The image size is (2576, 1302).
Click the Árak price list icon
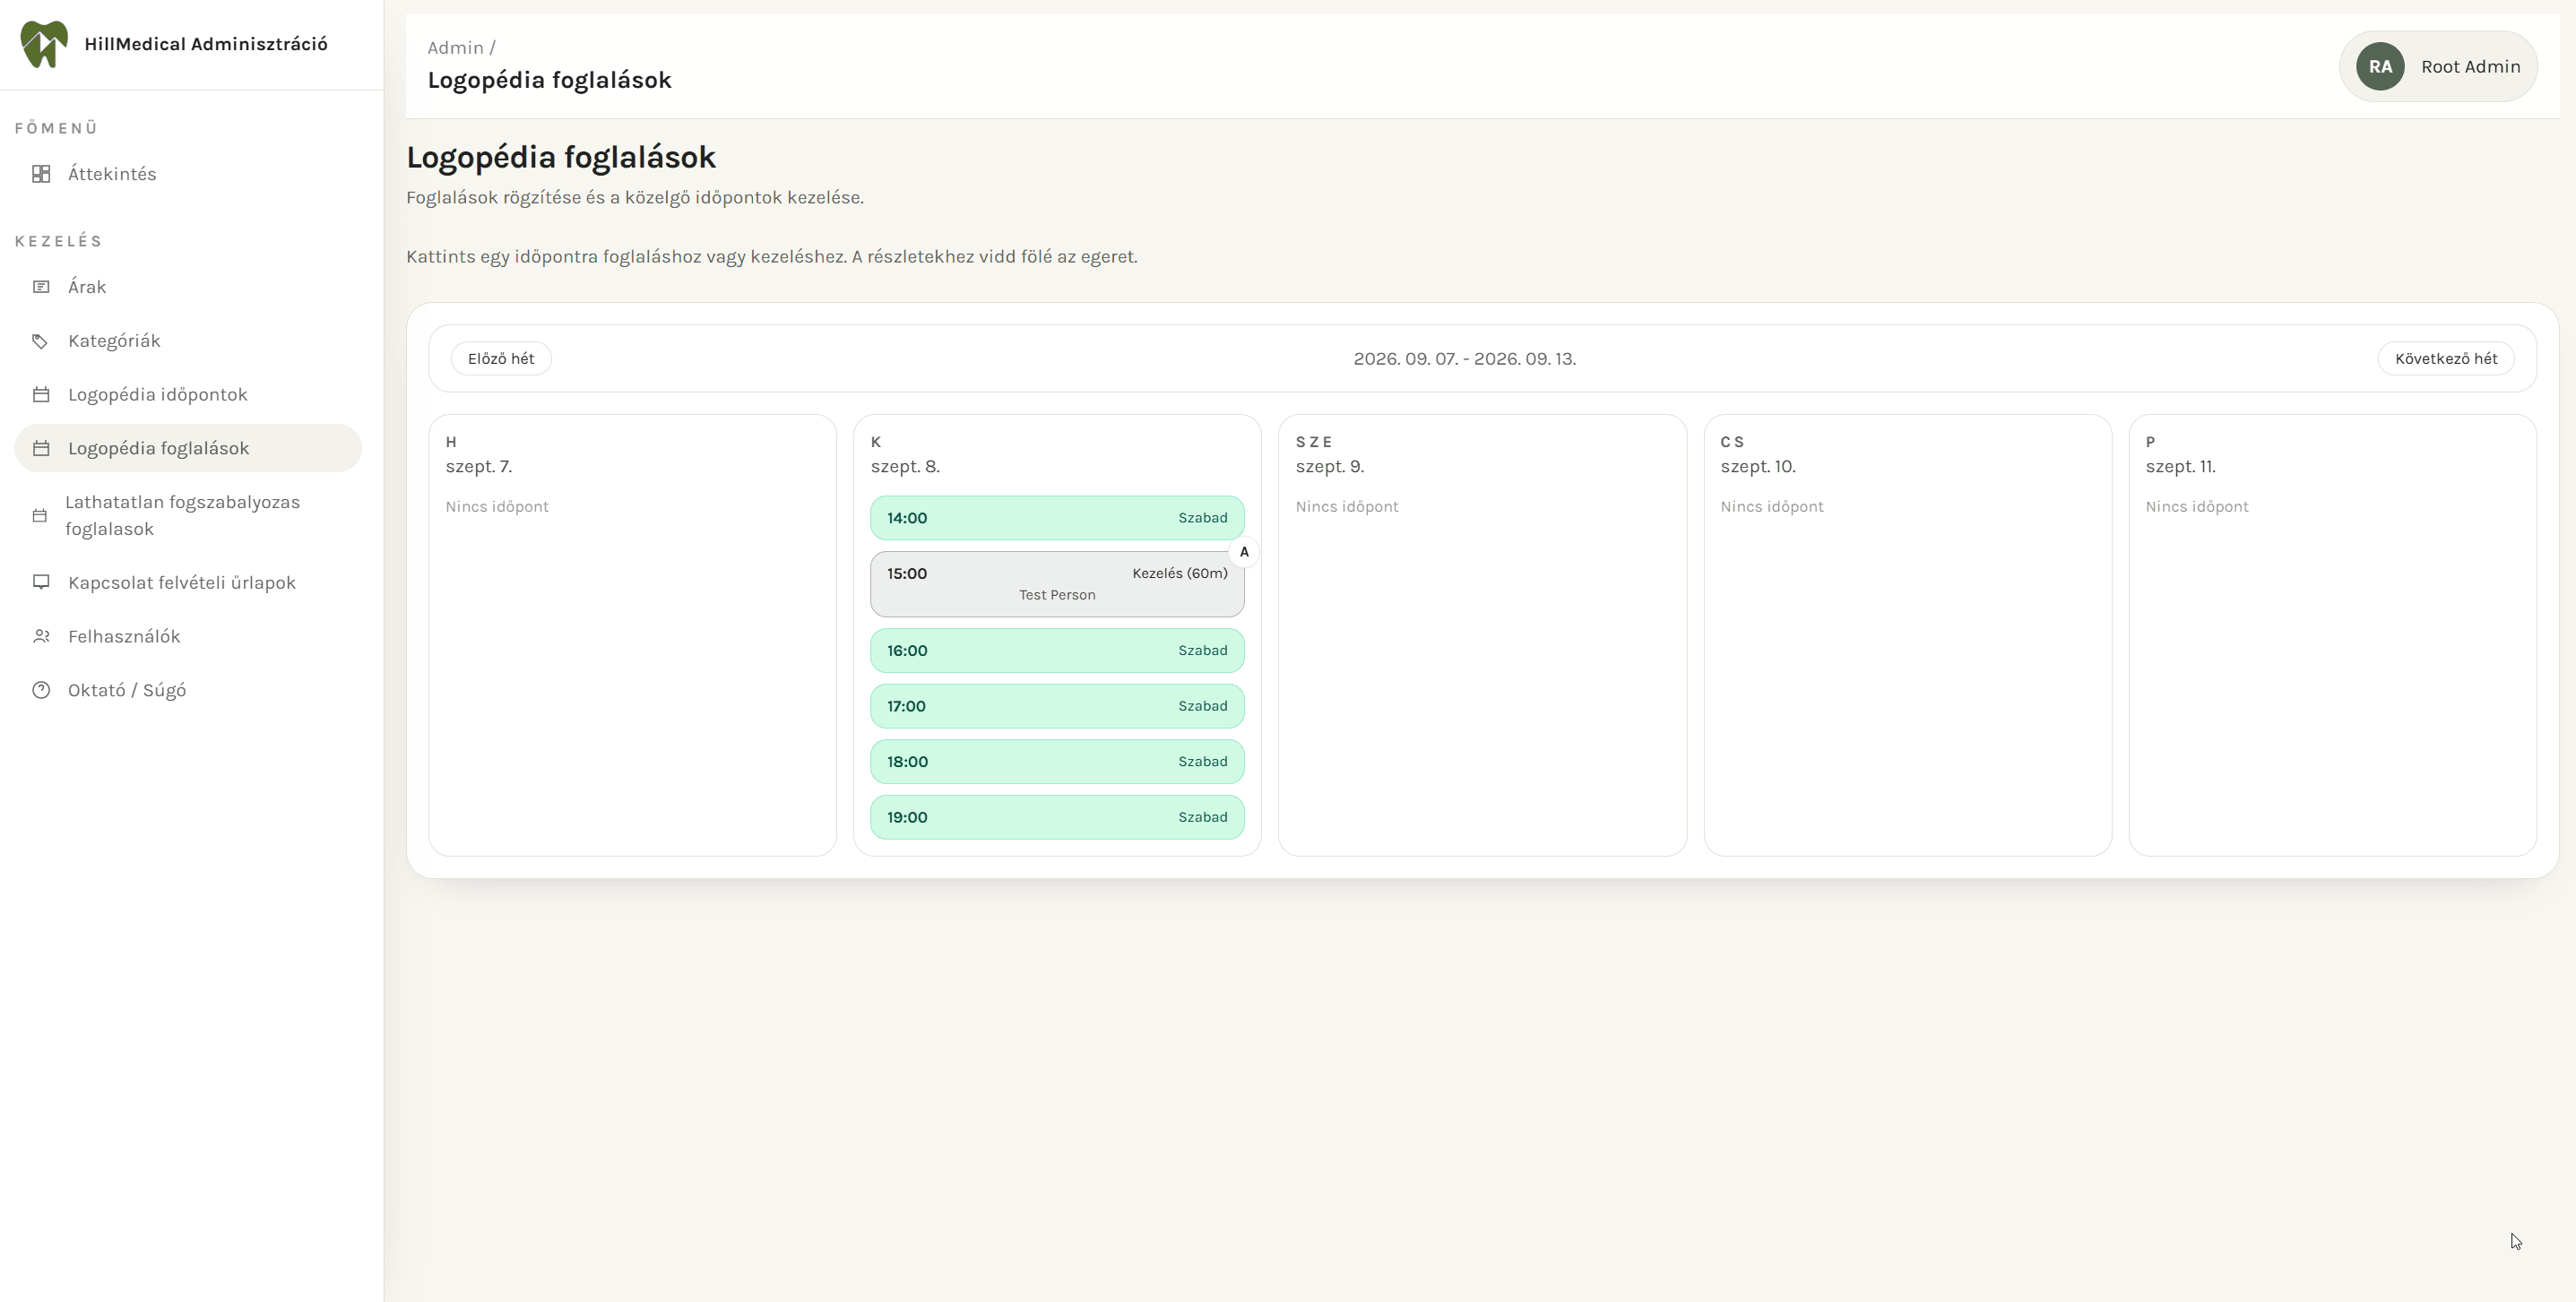[41, 287]
